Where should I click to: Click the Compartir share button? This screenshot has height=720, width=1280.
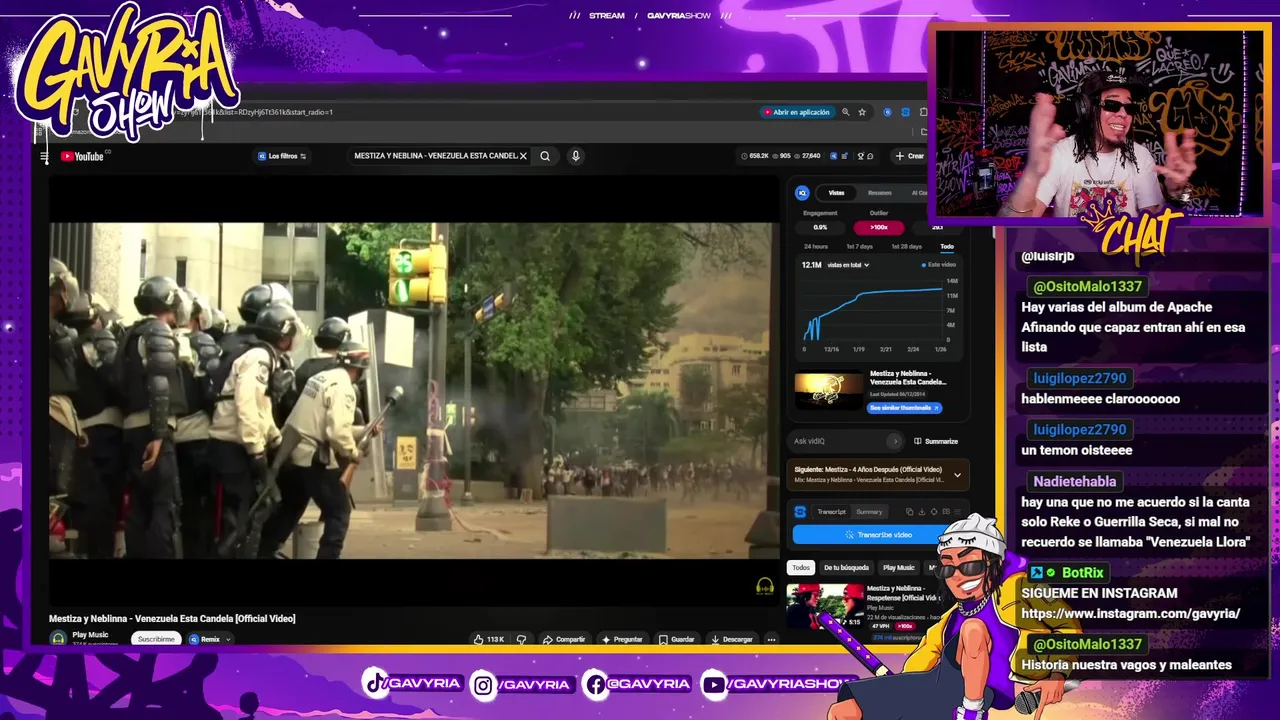coord(564,639)
